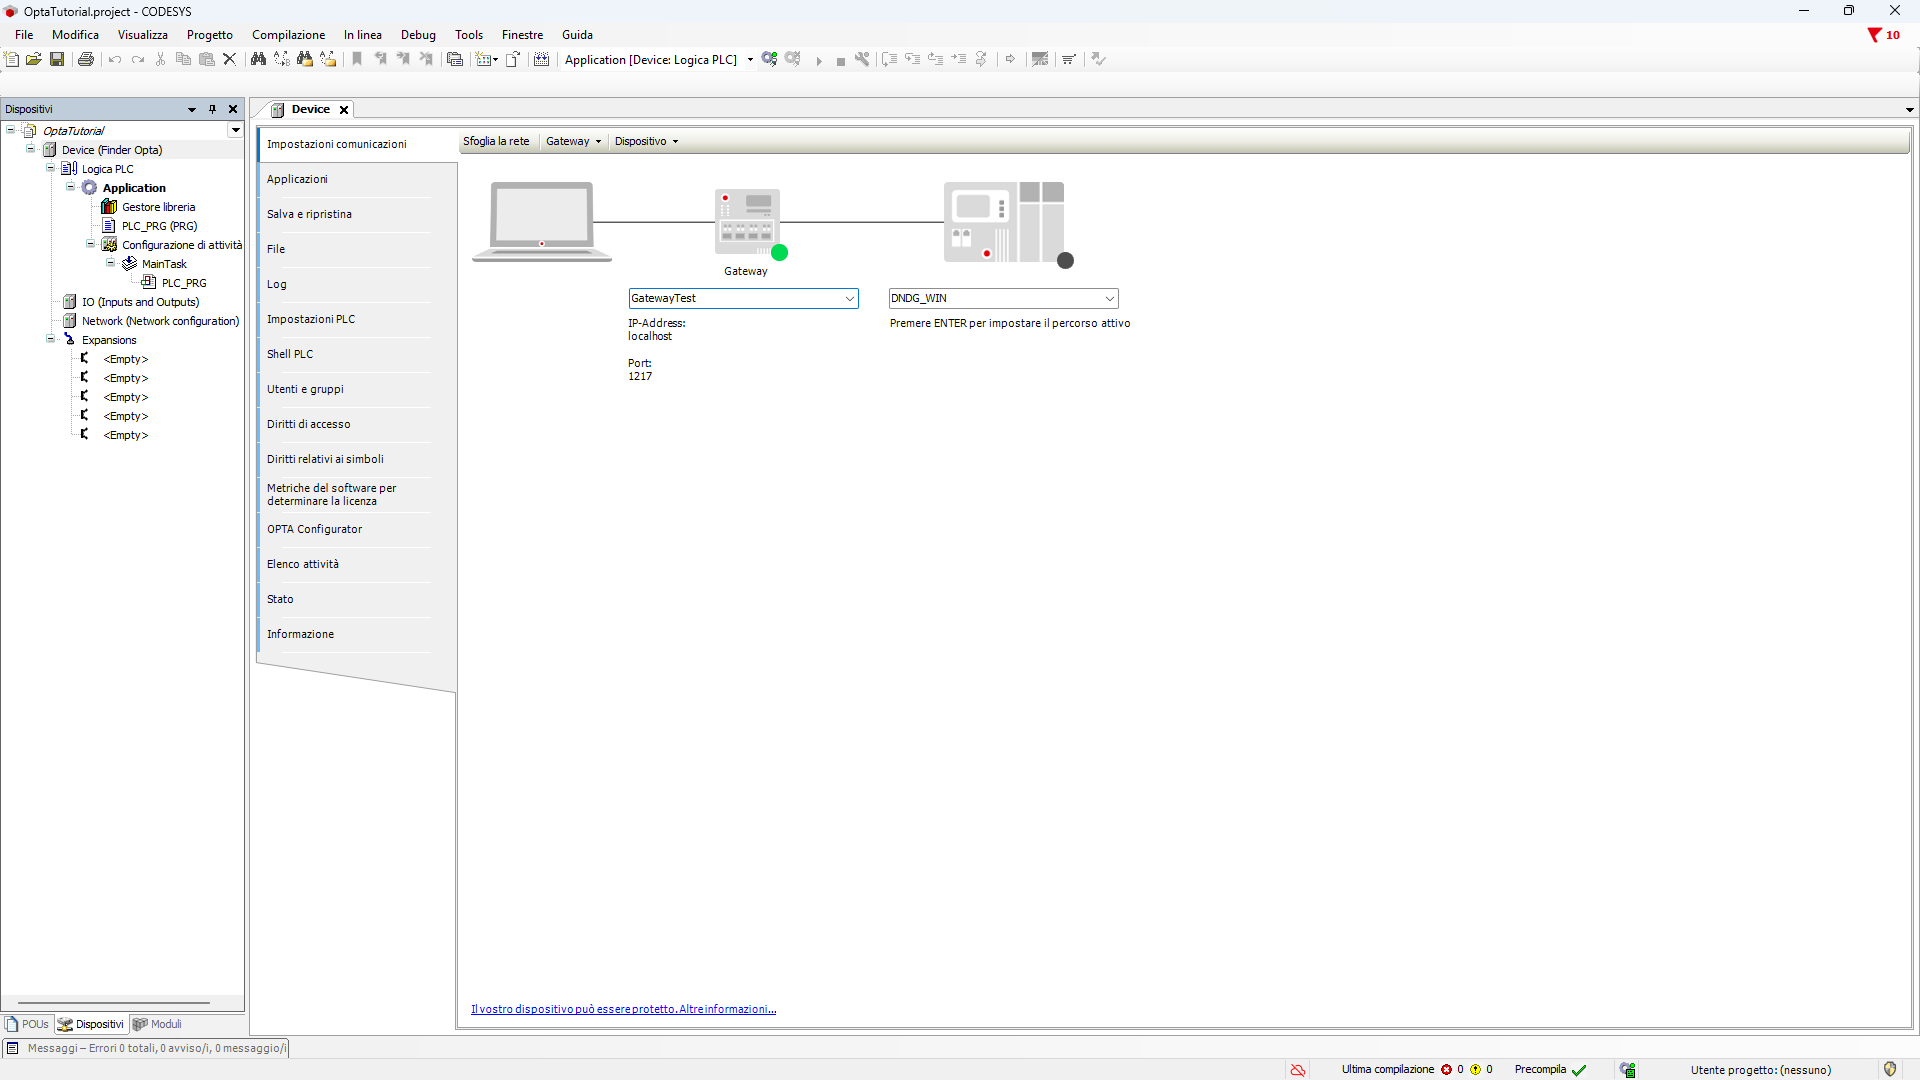Click the shield icon in status bar
The width and height of the screenshot is (1920, 1080).
(x=1889, y=1069)
